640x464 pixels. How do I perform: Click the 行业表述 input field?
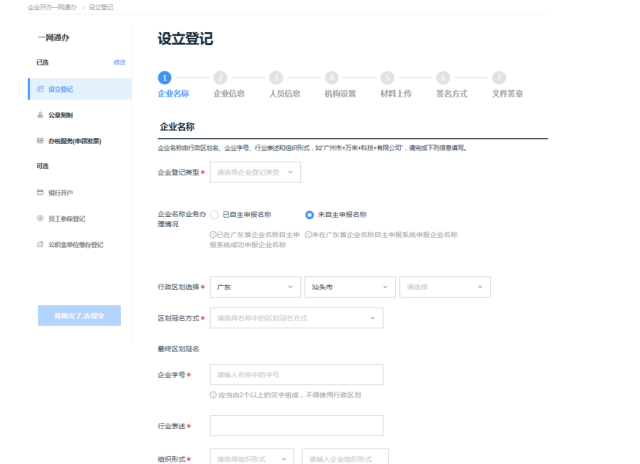click(297, 426)
